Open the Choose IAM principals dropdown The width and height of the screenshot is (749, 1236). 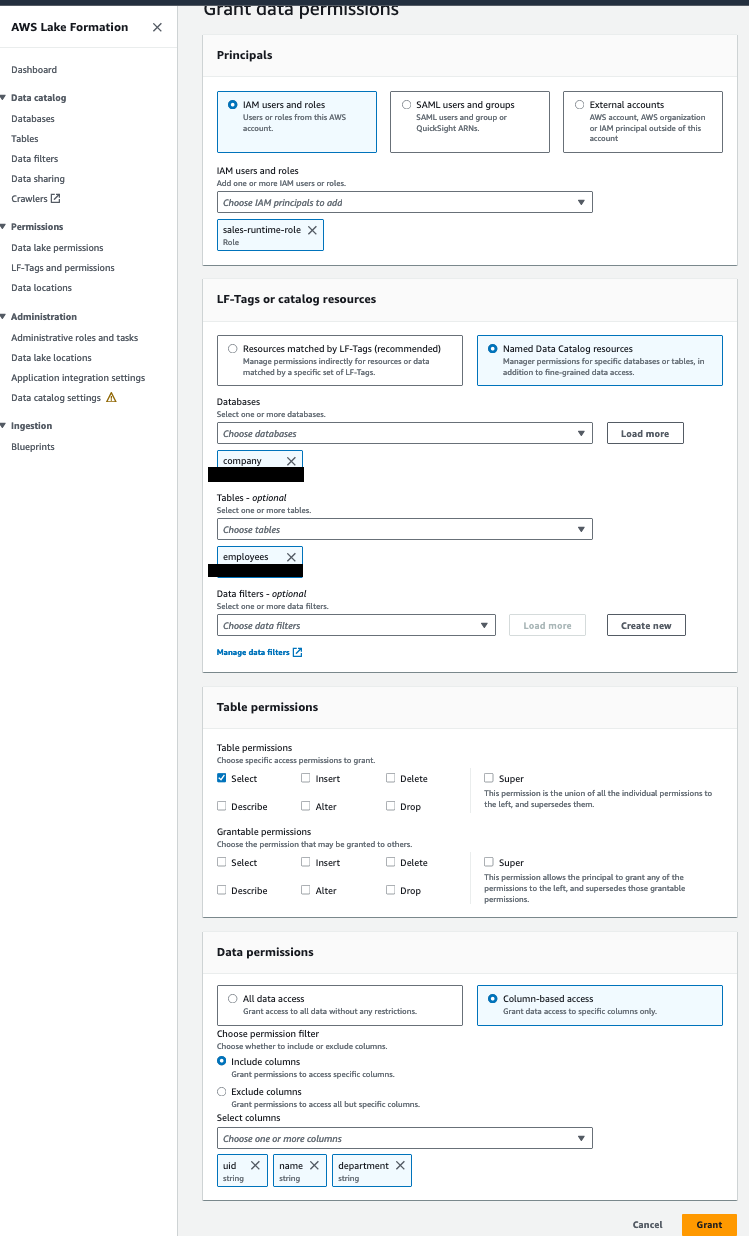(404, 201)
